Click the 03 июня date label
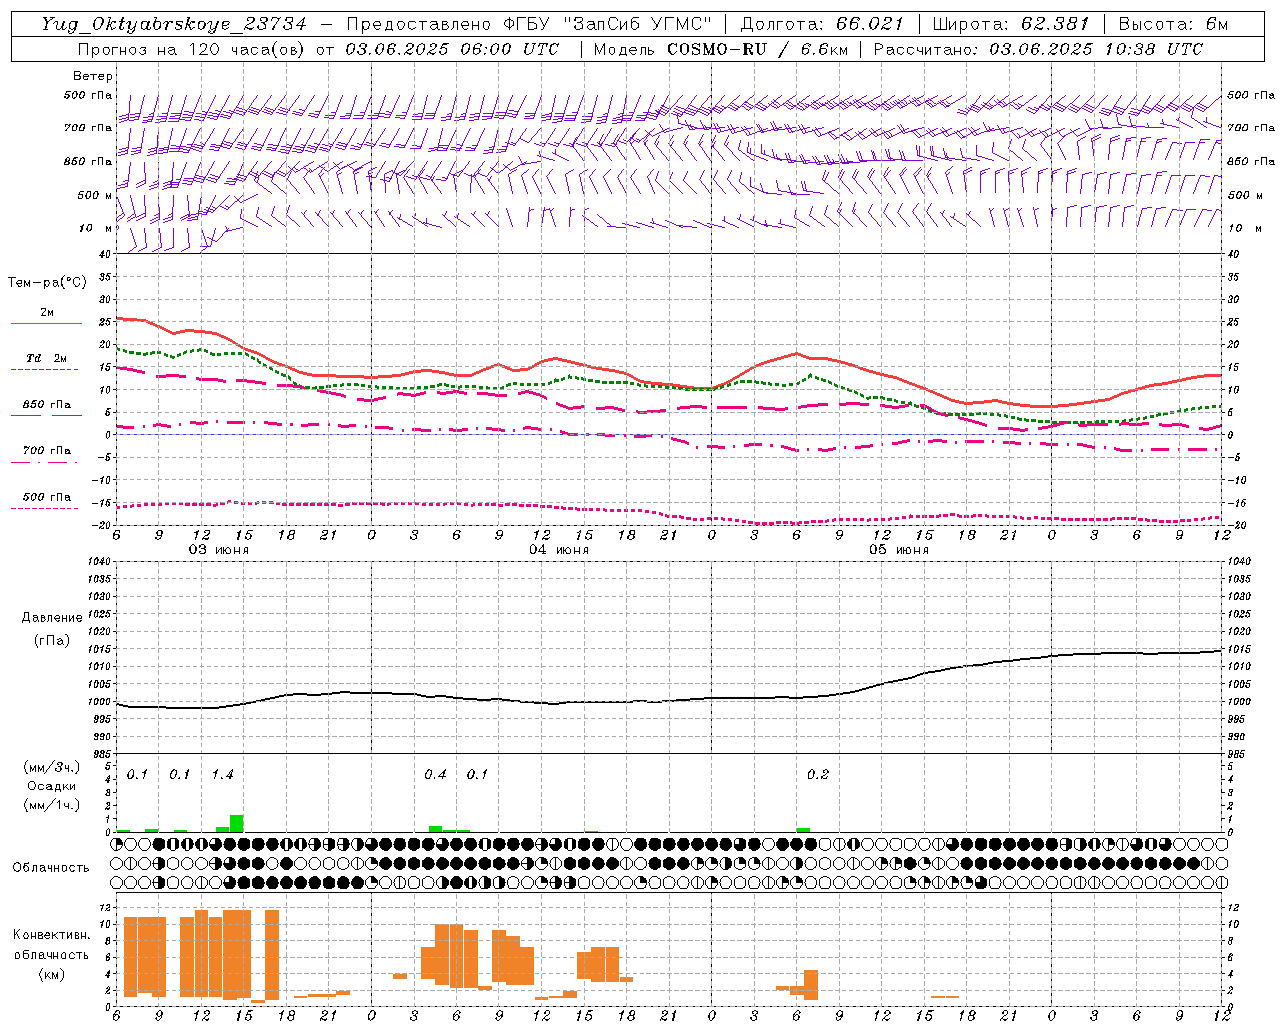This screenshot has height=1024, width=1280. pos(219,550)
